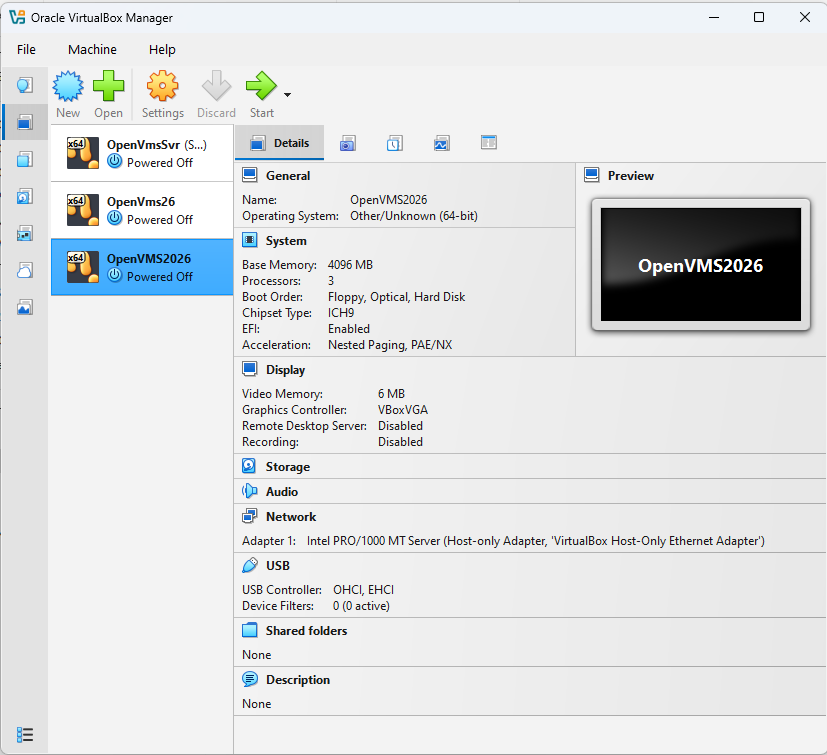Click the OHCI, EHCI controller value

363,590
